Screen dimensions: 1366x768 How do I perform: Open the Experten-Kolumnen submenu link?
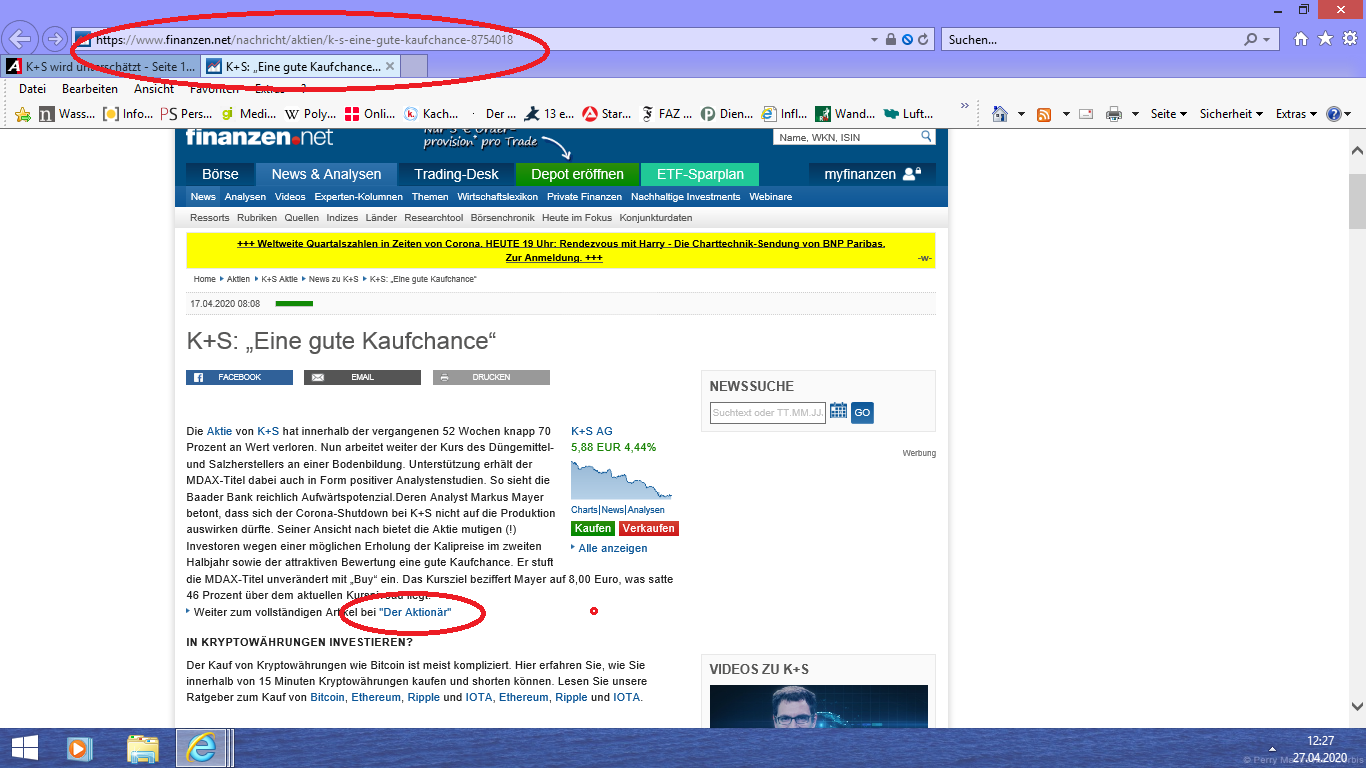358,197
